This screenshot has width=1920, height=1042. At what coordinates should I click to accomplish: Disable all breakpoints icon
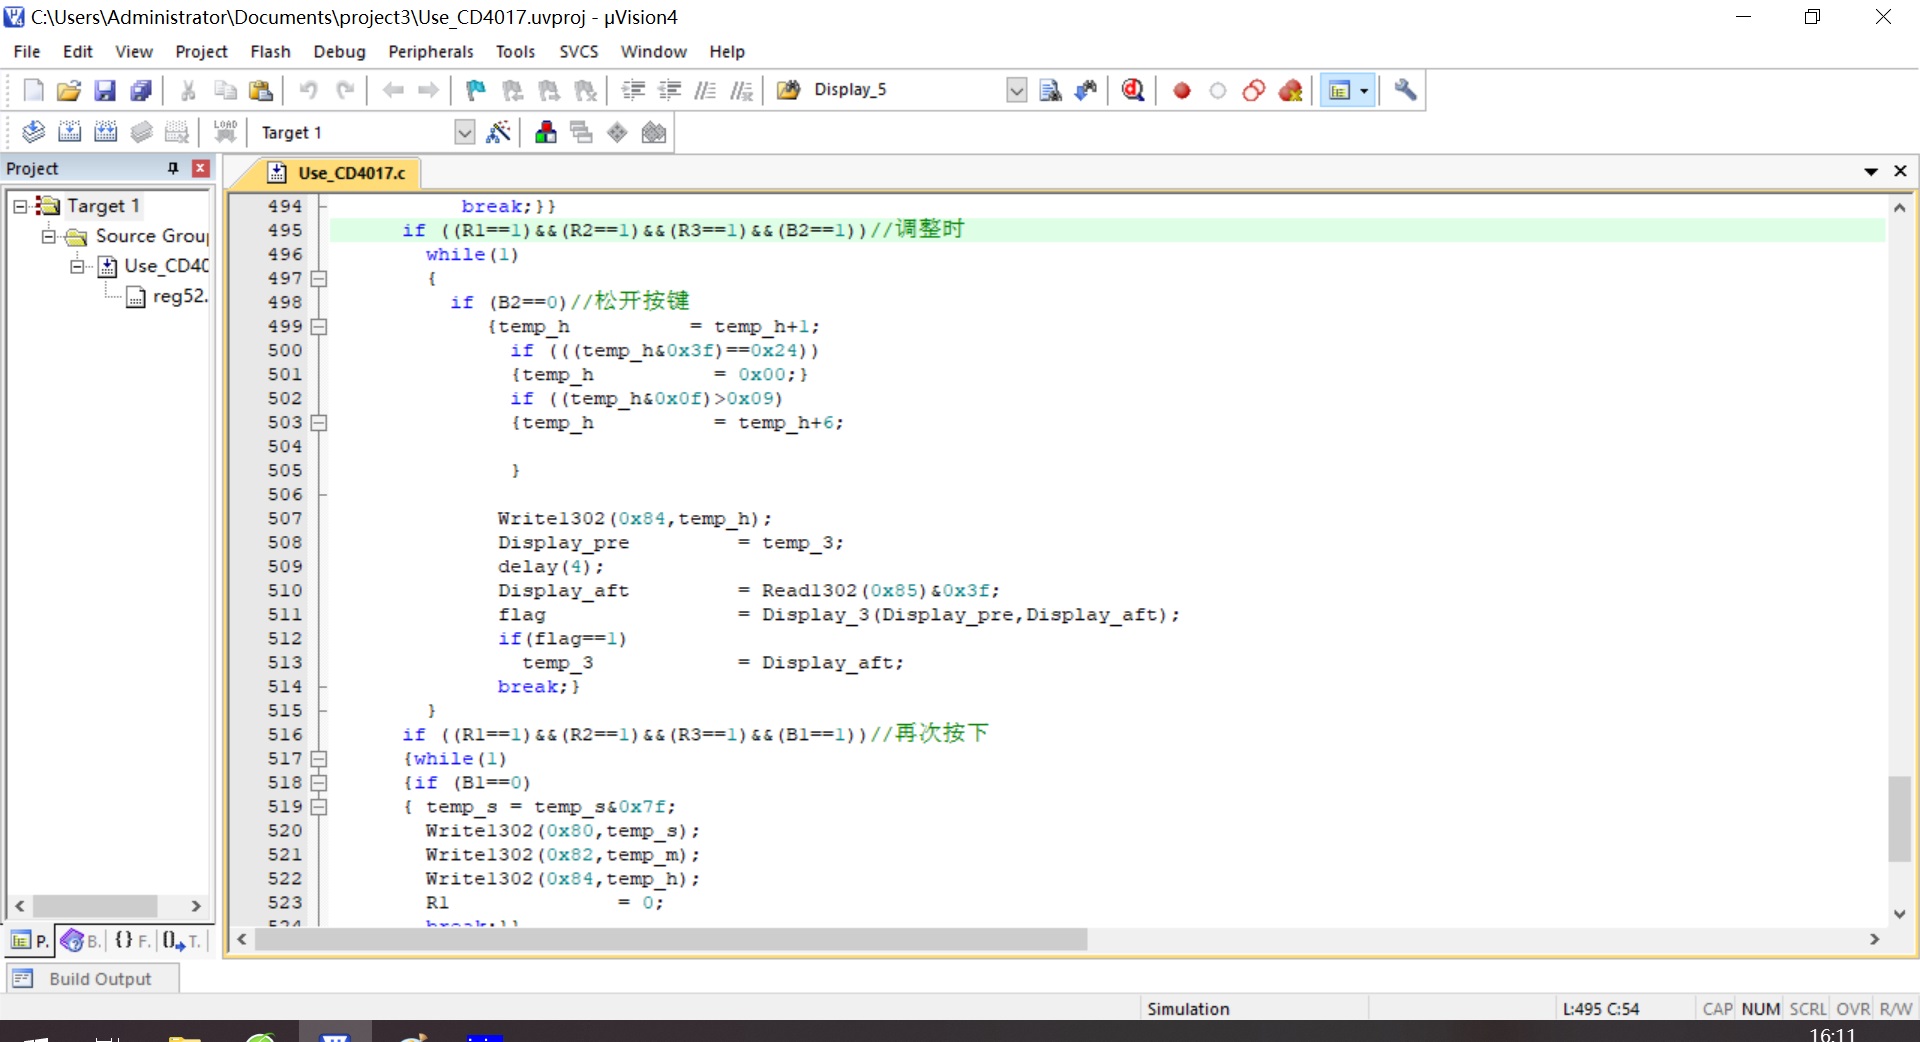[x=1253, y=90]
